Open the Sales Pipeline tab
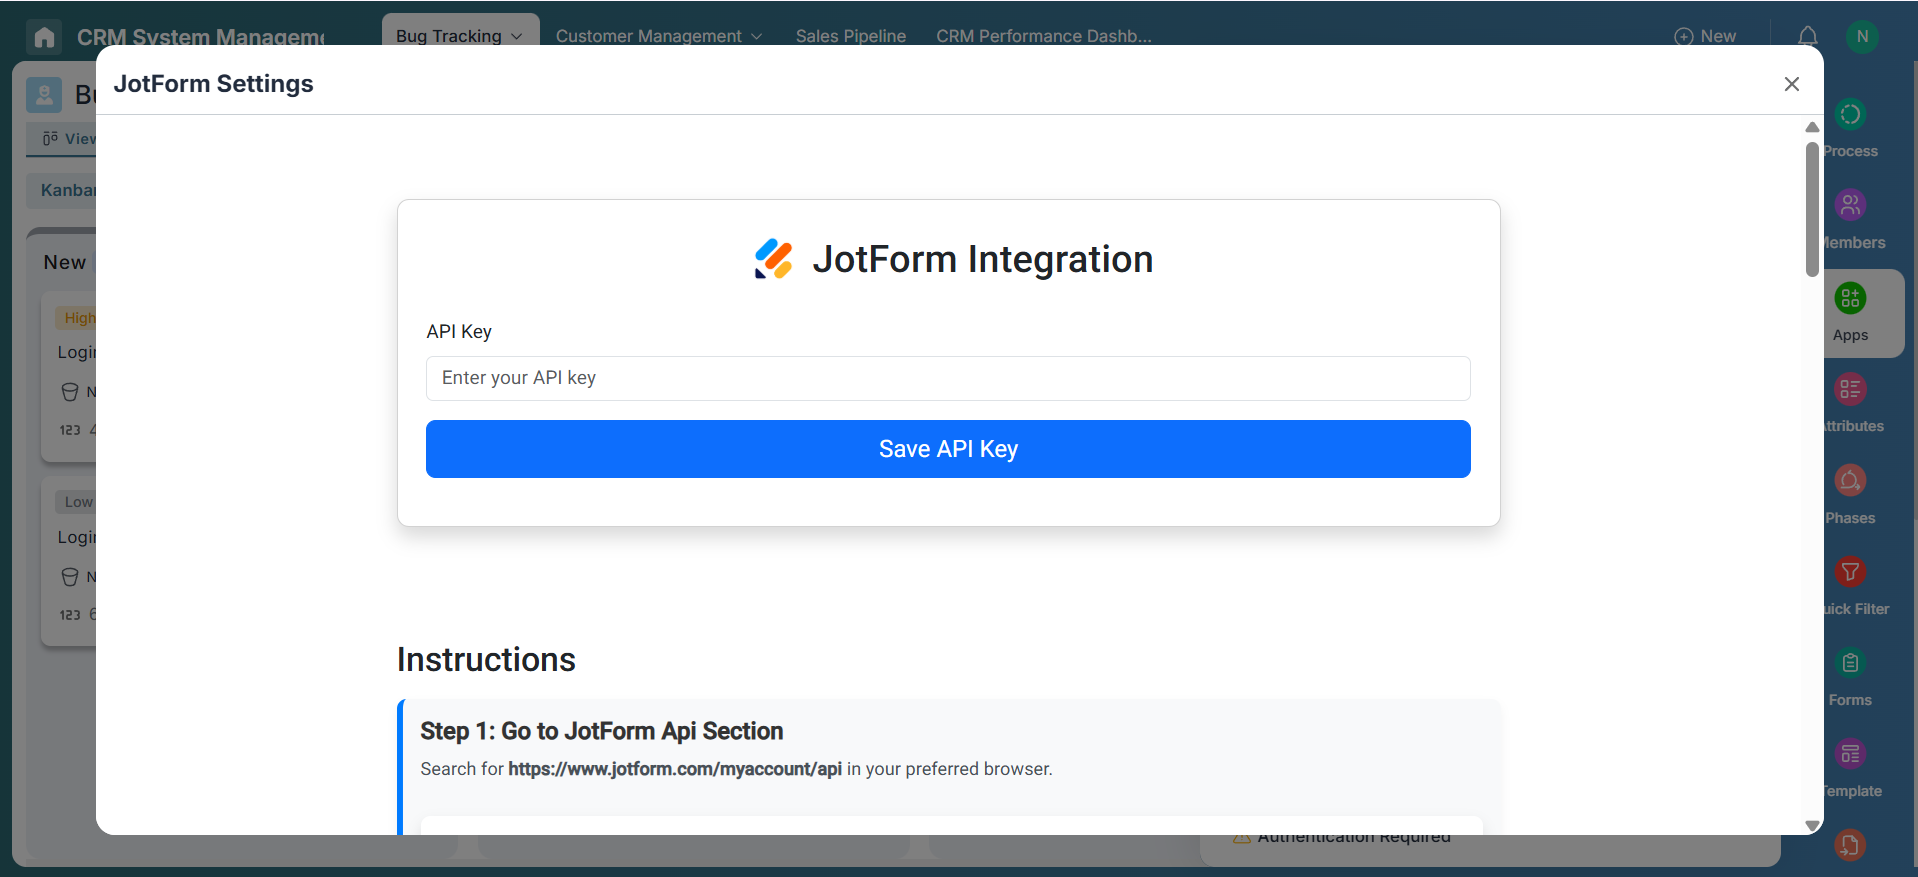The image size is (1918, 877). (x=851, y=36)
